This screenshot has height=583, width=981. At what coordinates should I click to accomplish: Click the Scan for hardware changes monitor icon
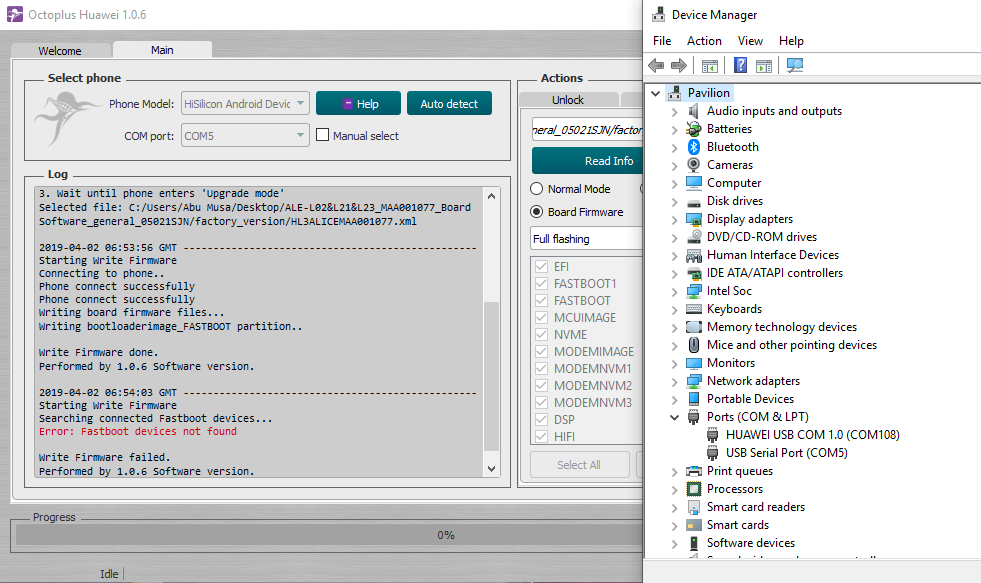point(795,65)
